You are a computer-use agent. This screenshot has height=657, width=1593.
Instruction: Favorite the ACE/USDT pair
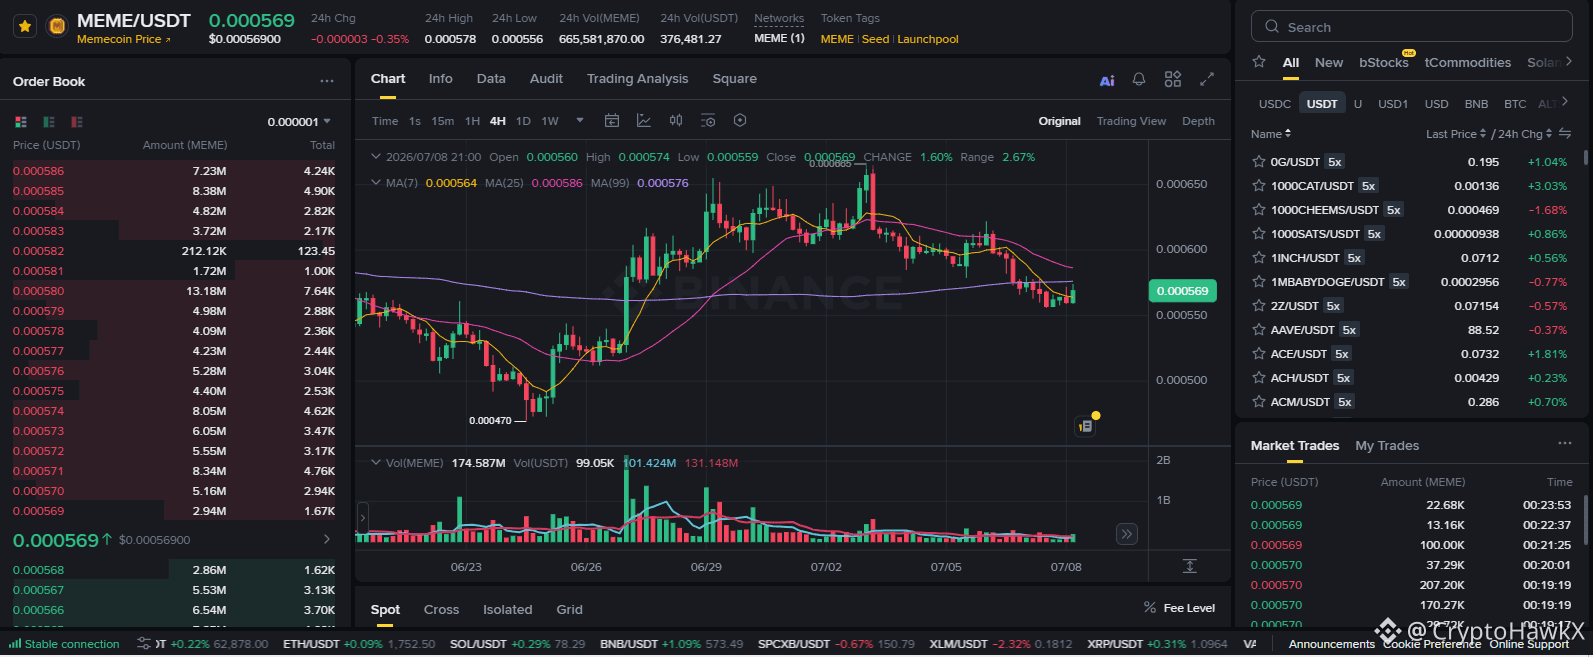coord(1259,354)
